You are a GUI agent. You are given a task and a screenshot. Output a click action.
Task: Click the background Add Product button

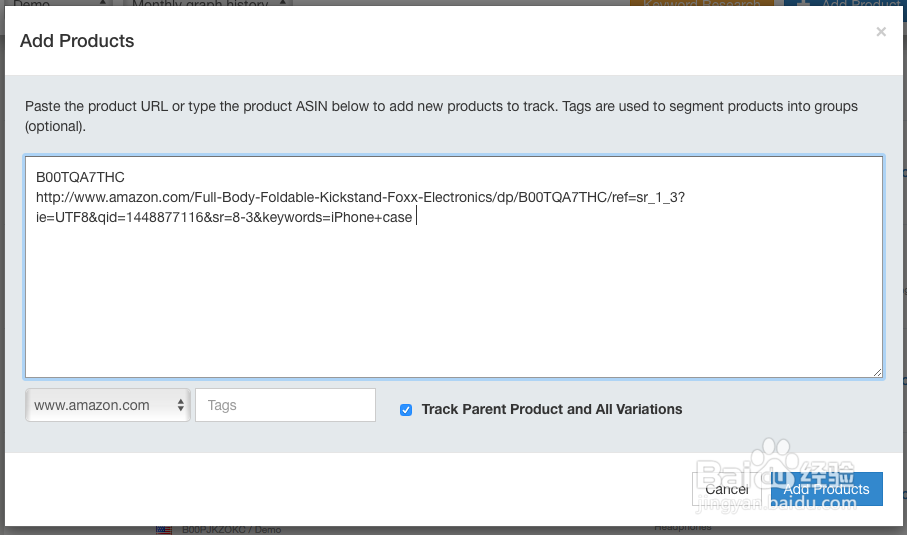click(843, 3)
